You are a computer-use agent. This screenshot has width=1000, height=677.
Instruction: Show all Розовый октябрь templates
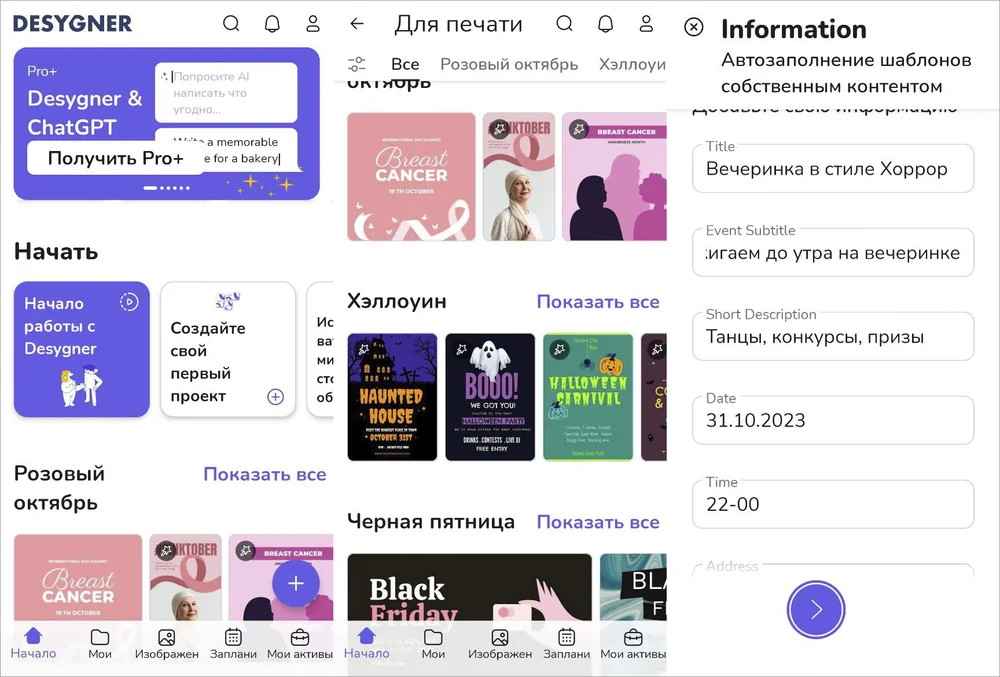coord(264,474)
